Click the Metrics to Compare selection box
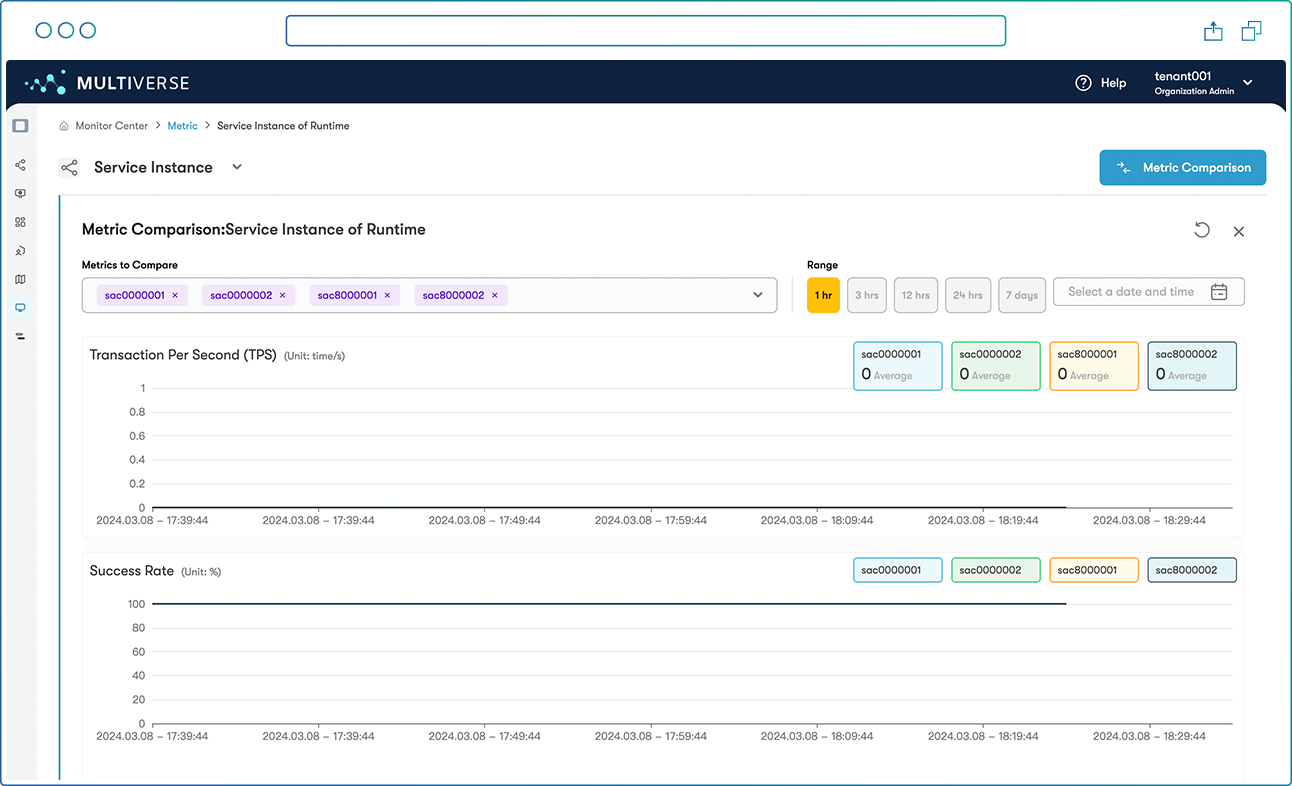The image size is (1292, 786). pos(429,295)
